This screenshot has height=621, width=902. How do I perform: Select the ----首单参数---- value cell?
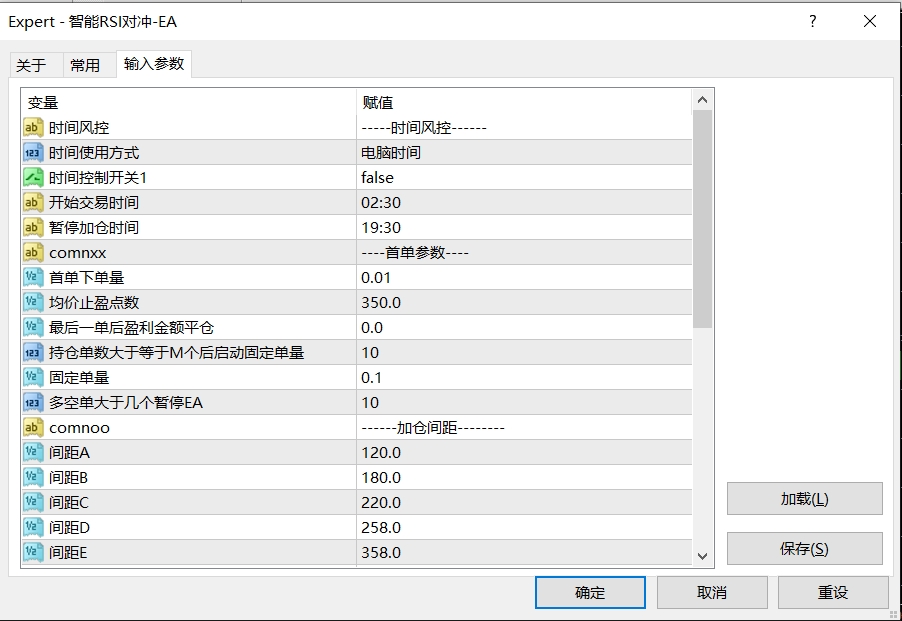tap(524, 252)
